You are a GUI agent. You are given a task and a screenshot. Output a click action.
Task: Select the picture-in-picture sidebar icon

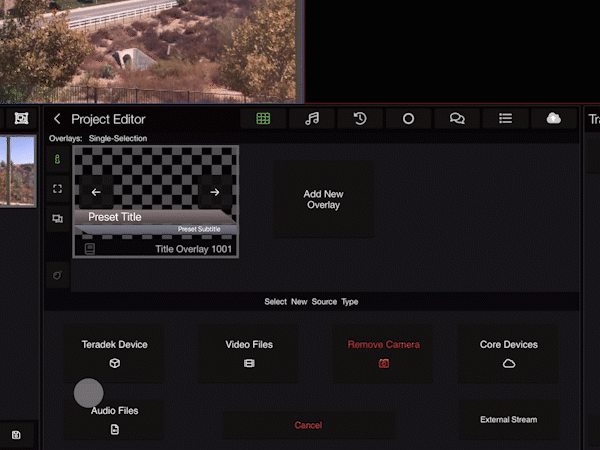pyautogui.click(x=57, y=218)
